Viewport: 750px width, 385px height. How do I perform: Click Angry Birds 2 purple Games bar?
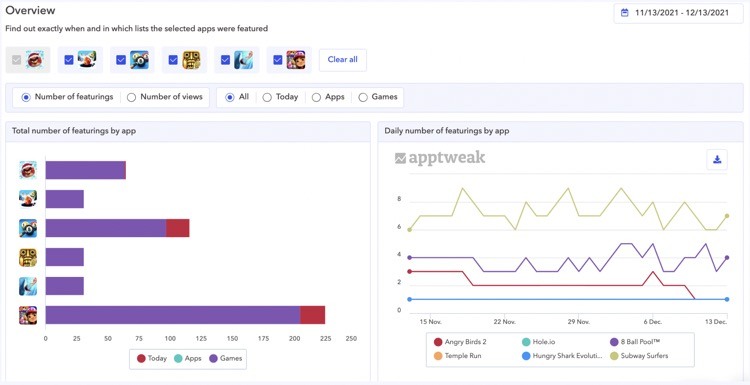[x=86, y=170]
